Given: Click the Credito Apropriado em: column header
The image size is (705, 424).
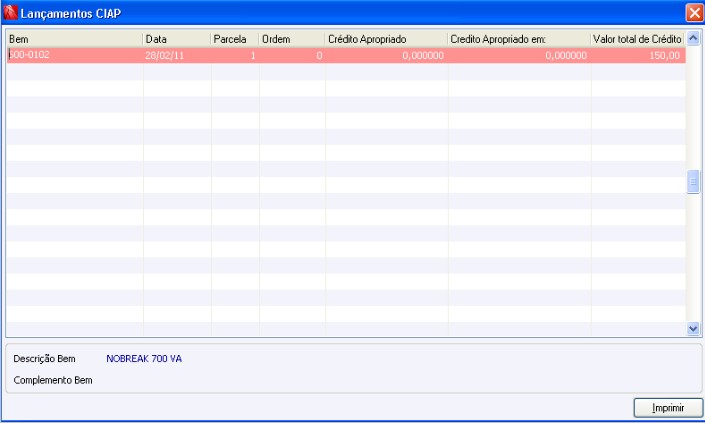Looking at the screenshot, I should pos(519,39).
